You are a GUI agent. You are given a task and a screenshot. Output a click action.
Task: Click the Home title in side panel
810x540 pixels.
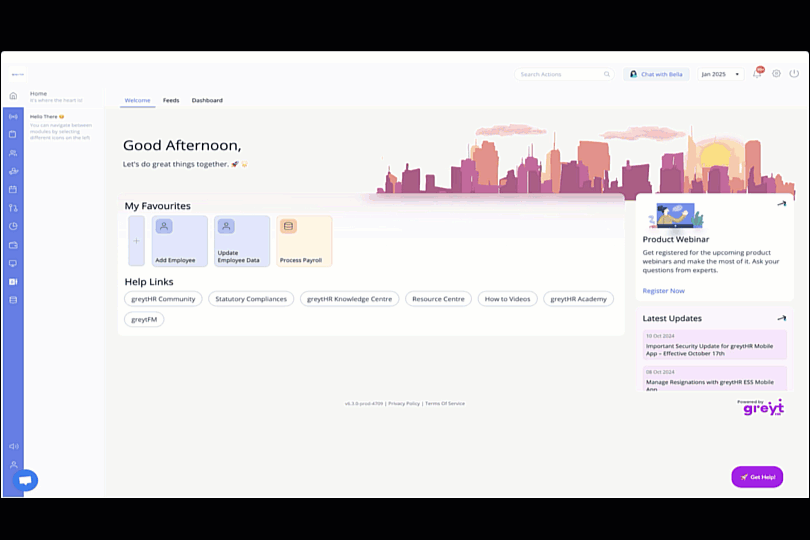[x=38, y=94]
